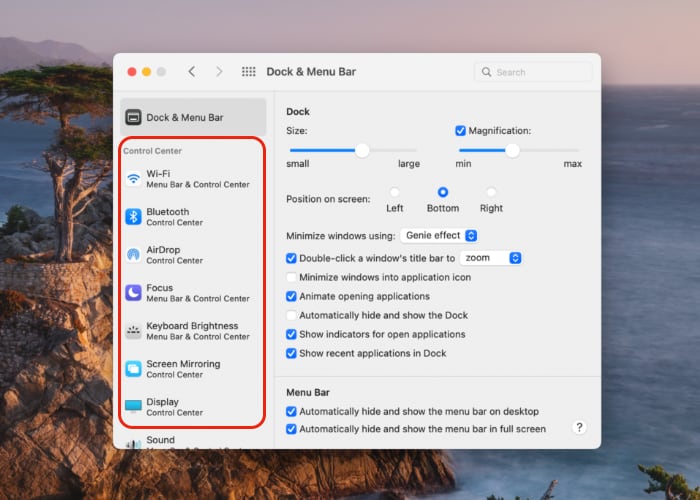Image resolution: width=700 pixels, height=500 pixels.
Task: Select Right dock position radio button
Action: click(x=491, y=192)
